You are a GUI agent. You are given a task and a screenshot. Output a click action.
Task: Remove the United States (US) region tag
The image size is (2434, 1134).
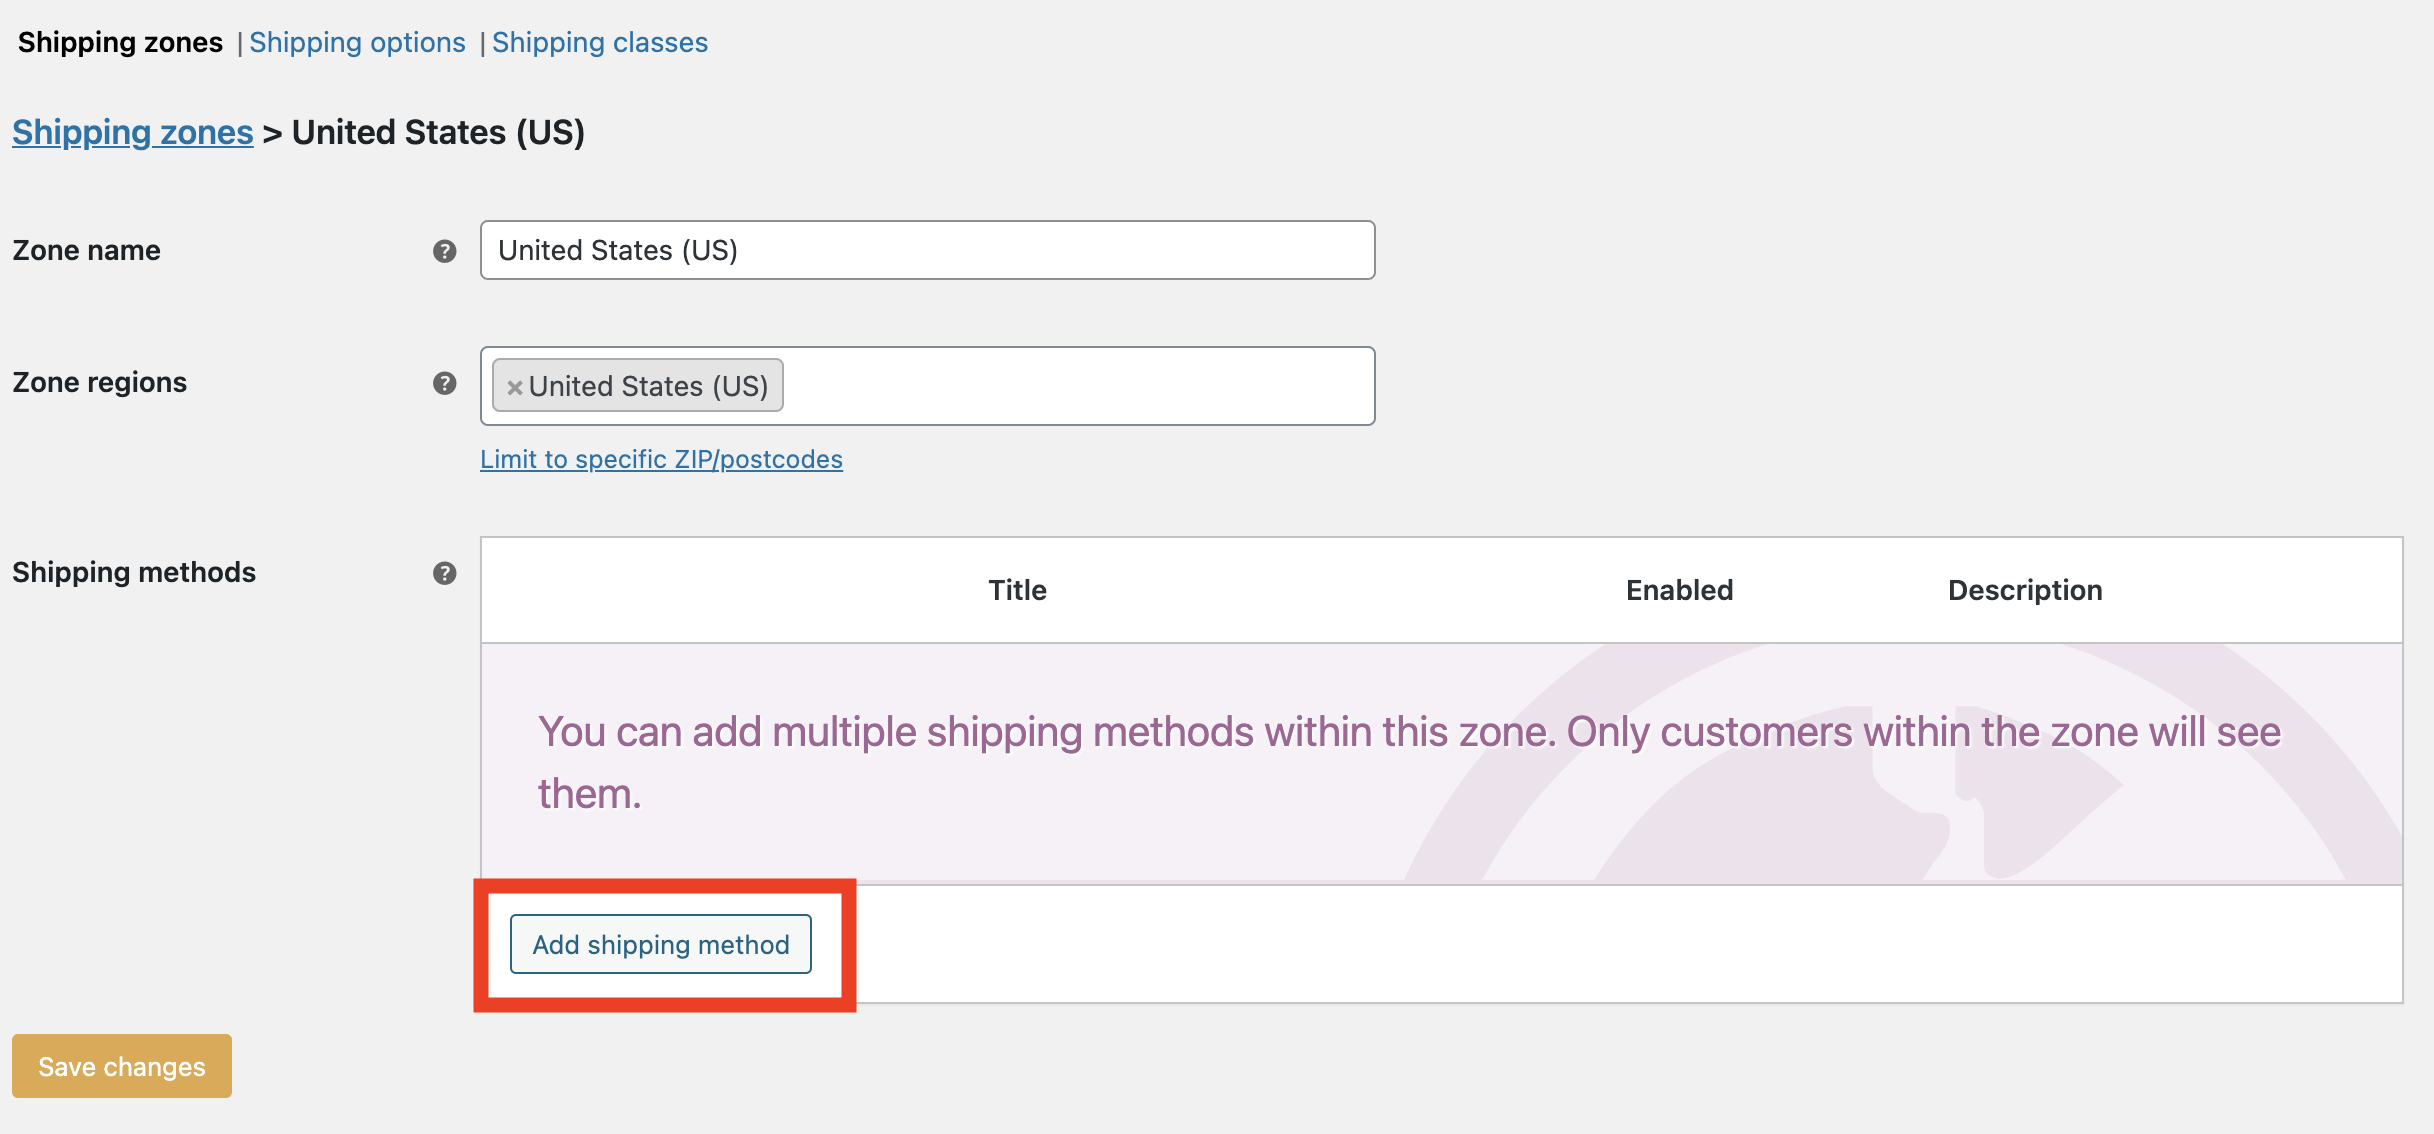coord(515,387)
